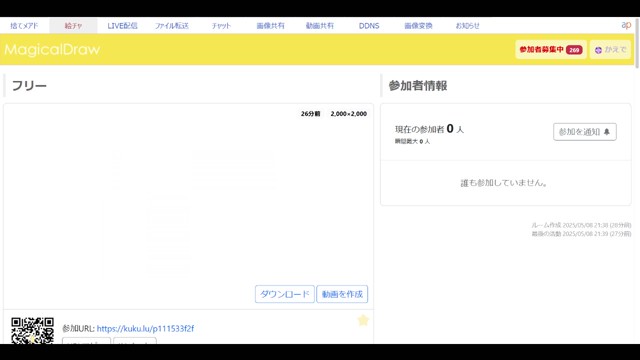Click the 動画を作成 button
The height and width of the screenshot is (360, 640).
pos(342,294)
